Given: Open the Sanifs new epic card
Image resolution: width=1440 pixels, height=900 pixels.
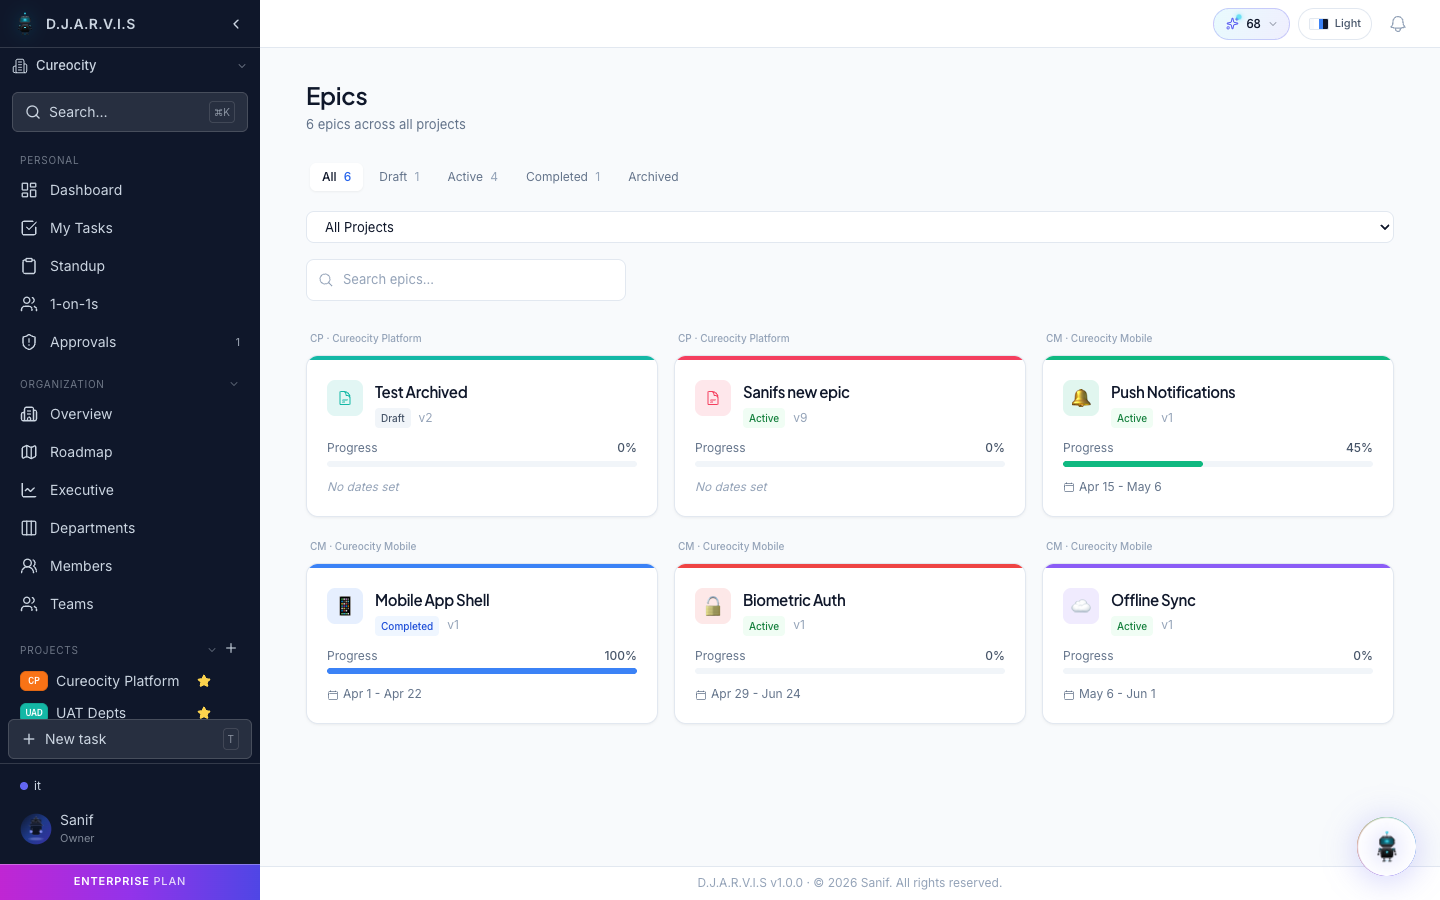Looking at the screenshot, I should click(x=850, y=436).
